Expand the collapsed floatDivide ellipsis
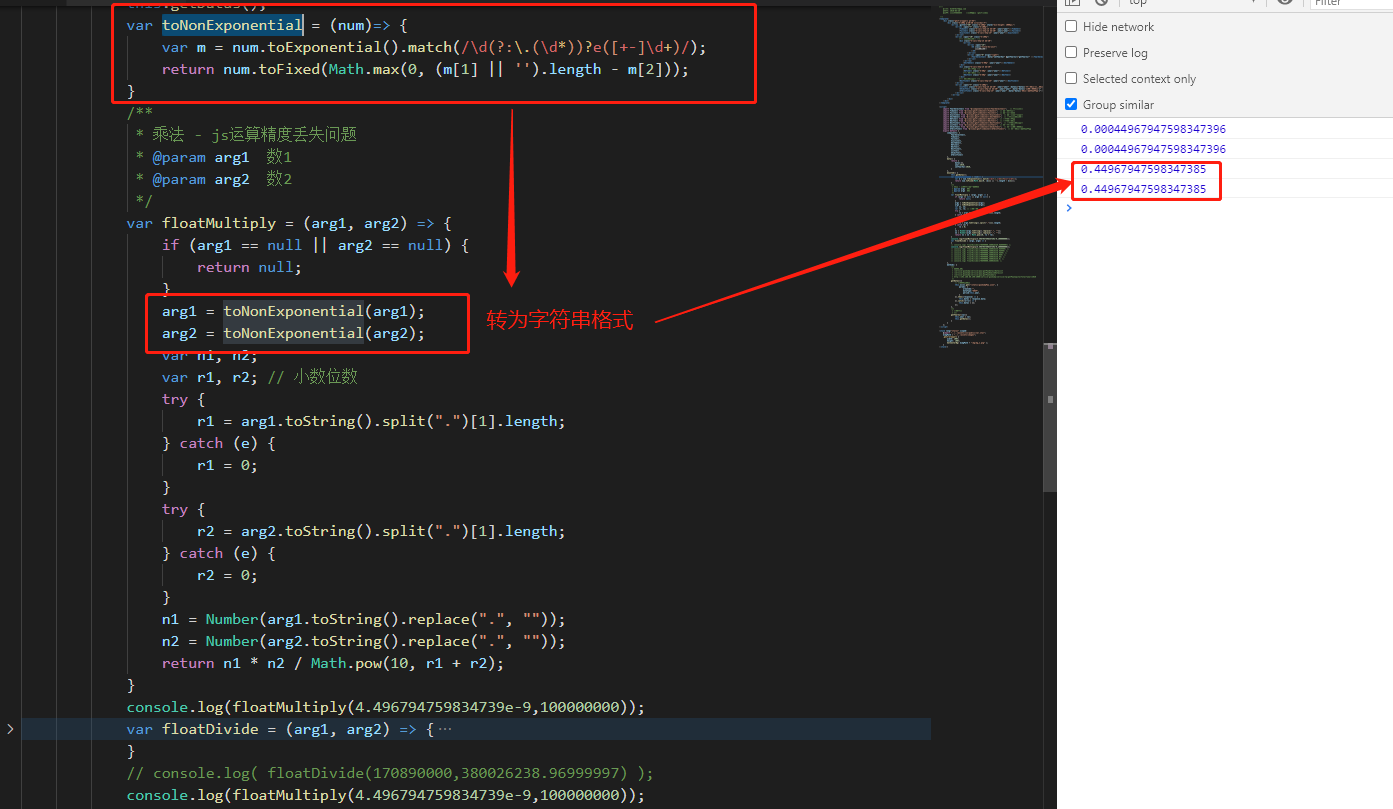Image resolution: width=1393 pixels, height=809 pixels. 445,729
